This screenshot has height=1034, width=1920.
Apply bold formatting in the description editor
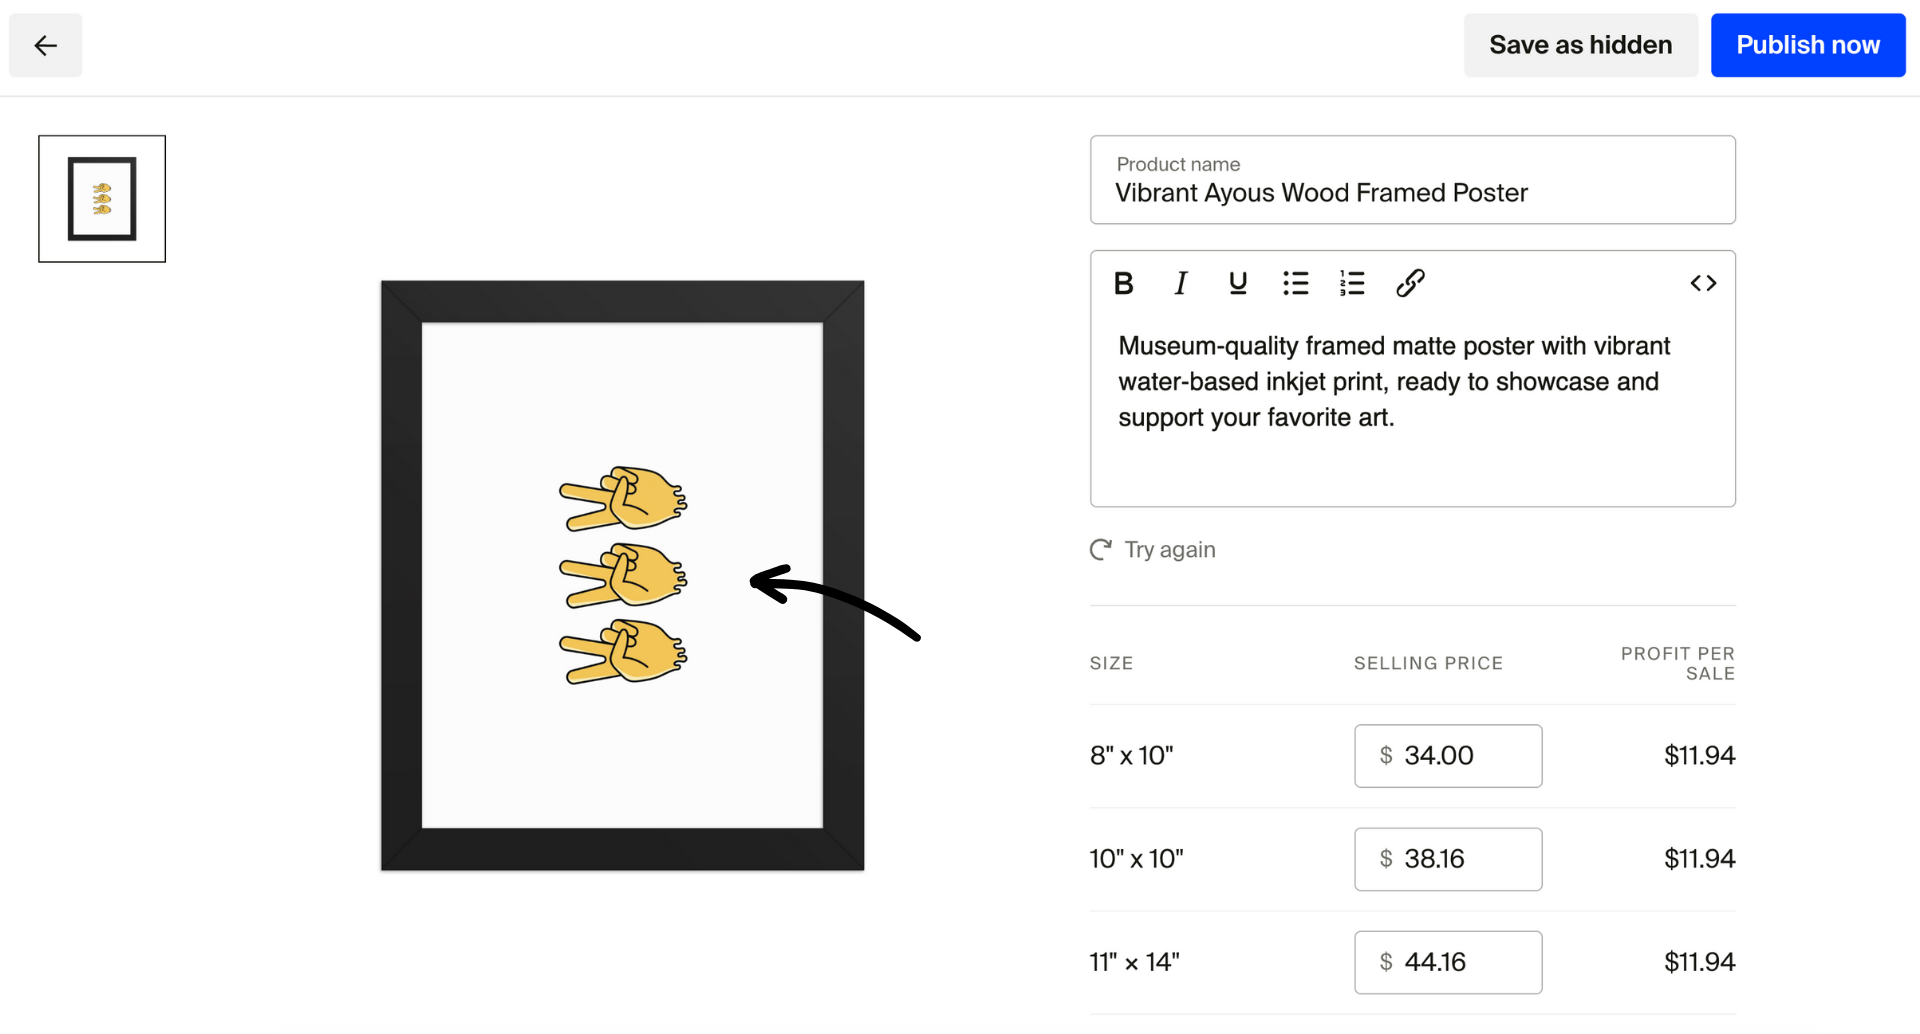1123,283
